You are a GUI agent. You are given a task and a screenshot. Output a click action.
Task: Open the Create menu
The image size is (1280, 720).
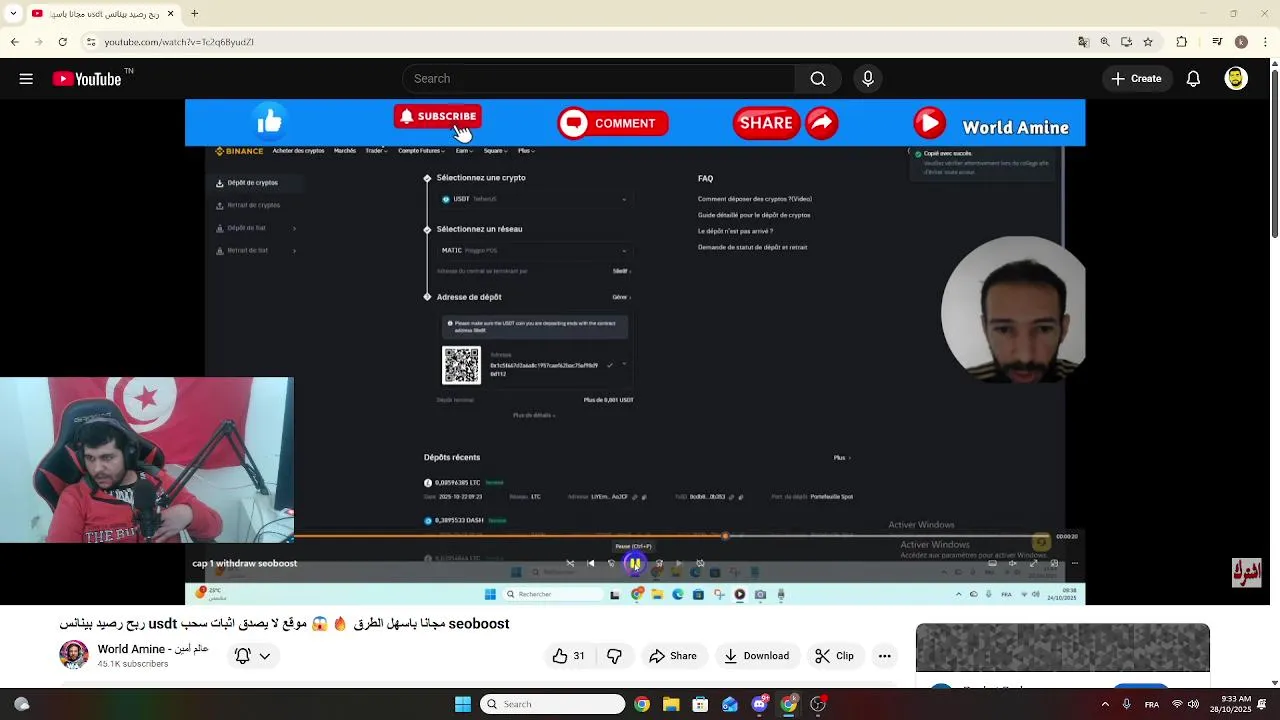point(1137,79)
